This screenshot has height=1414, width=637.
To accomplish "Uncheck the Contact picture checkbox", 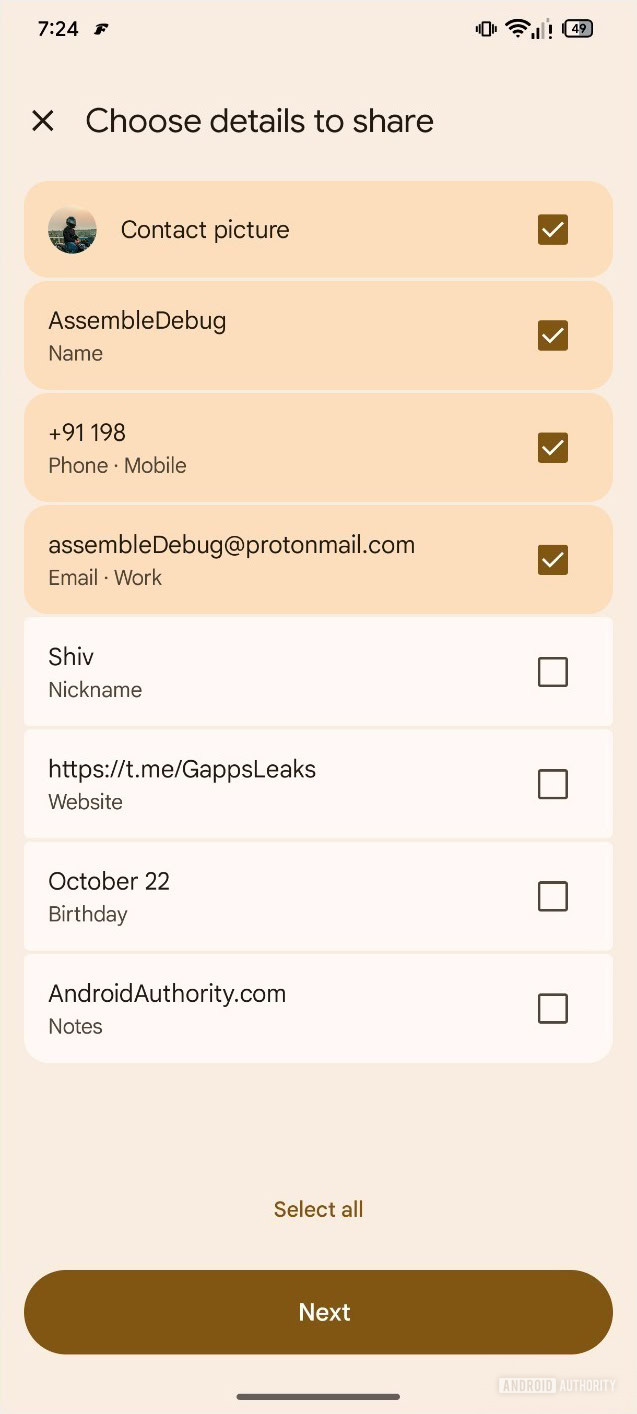I will [552, 229].
